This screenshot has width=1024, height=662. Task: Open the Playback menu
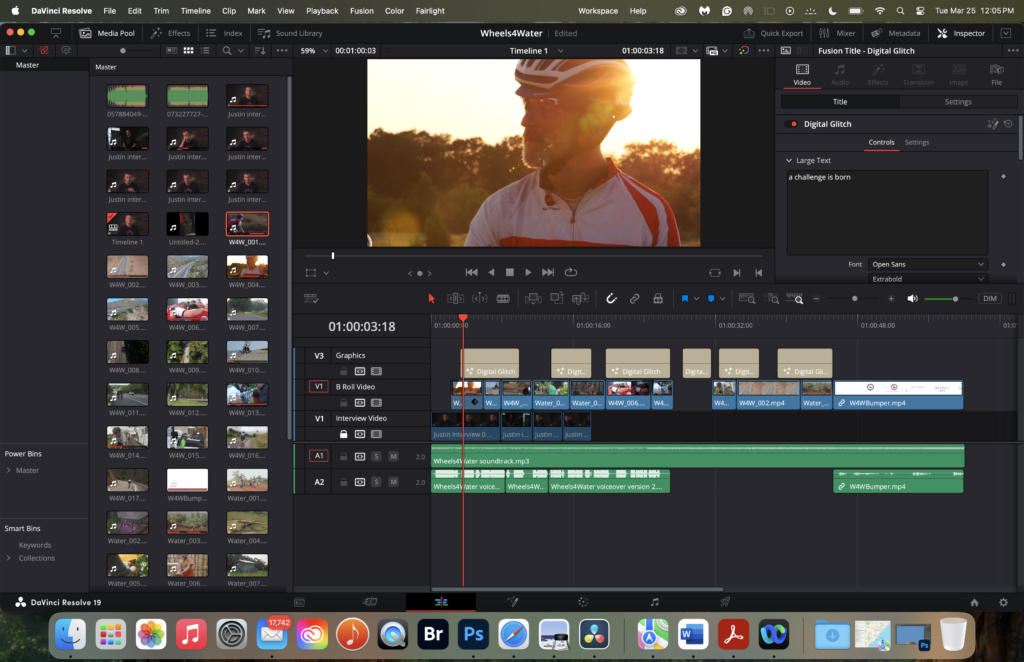(x=322, y=10)
